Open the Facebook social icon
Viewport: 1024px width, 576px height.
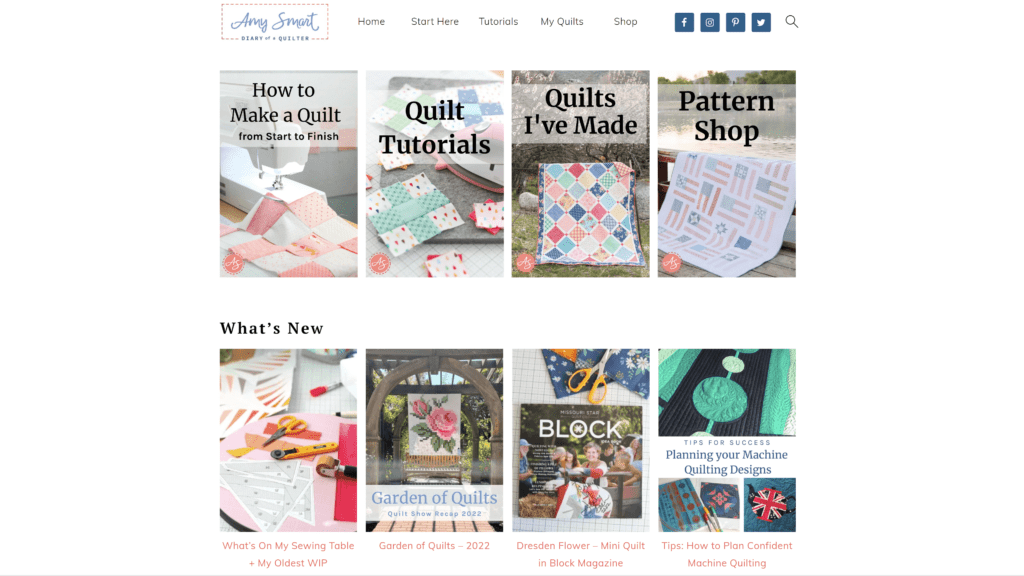684,22
